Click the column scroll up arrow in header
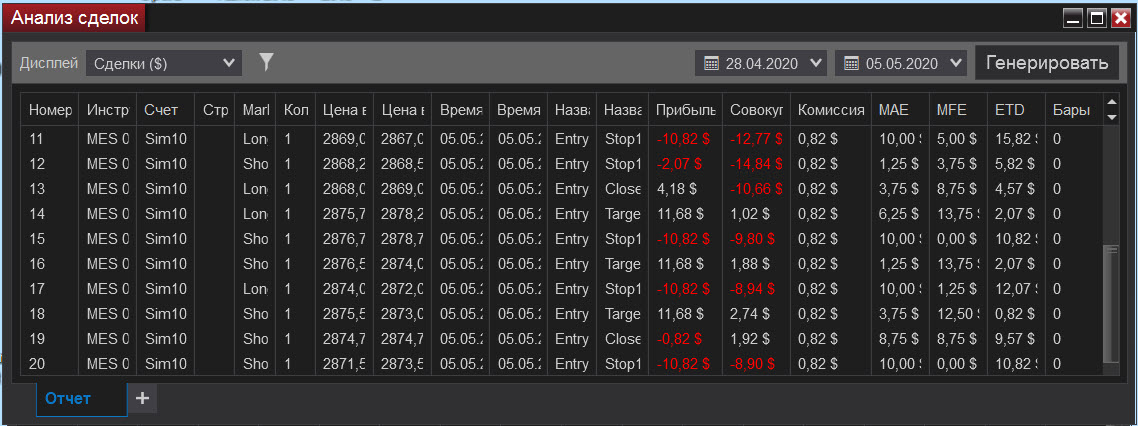This screenshot has height=426, width=1138. tap(1110, 103)
